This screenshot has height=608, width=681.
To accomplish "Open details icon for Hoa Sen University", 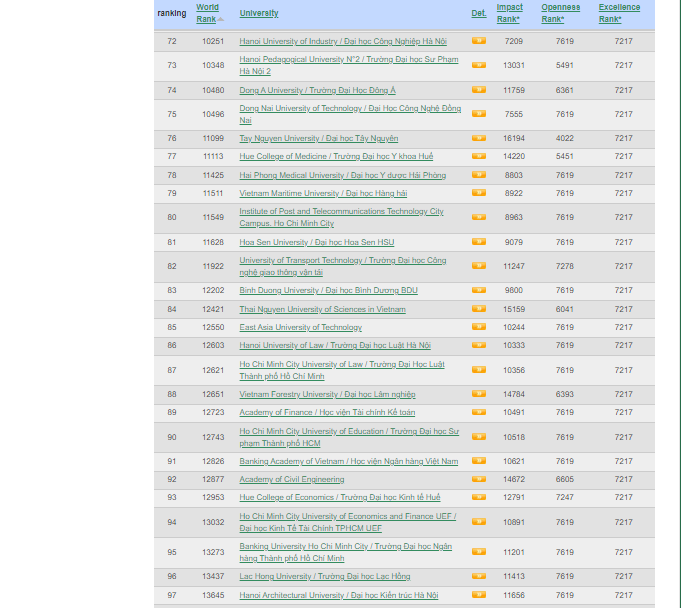I will 479,241.
